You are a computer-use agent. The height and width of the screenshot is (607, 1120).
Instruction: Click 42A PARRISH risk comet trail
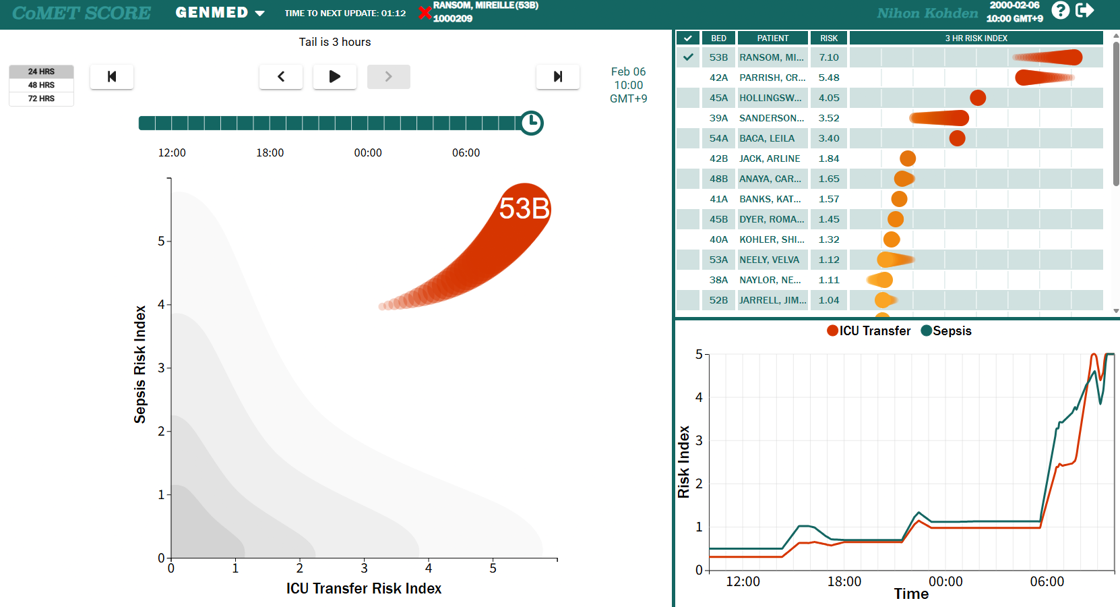(1044, 77)
